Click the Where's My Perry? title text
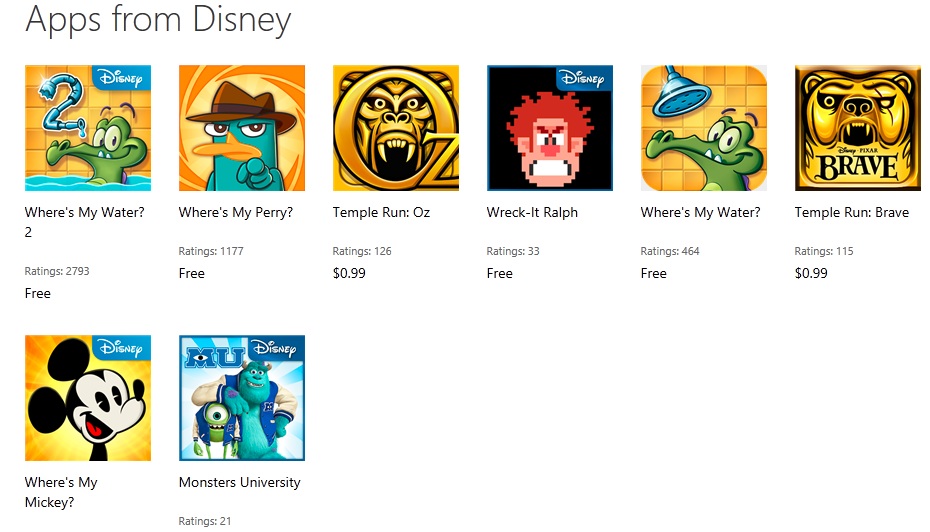This screenshot has height=532, width=930. coord(235,212)
